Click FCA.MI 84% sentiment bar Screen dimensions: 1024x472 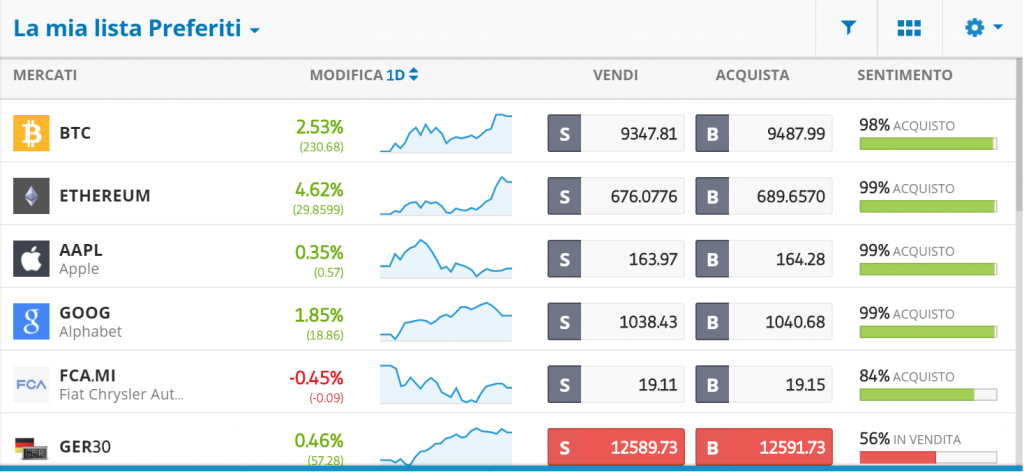[928, 394]
